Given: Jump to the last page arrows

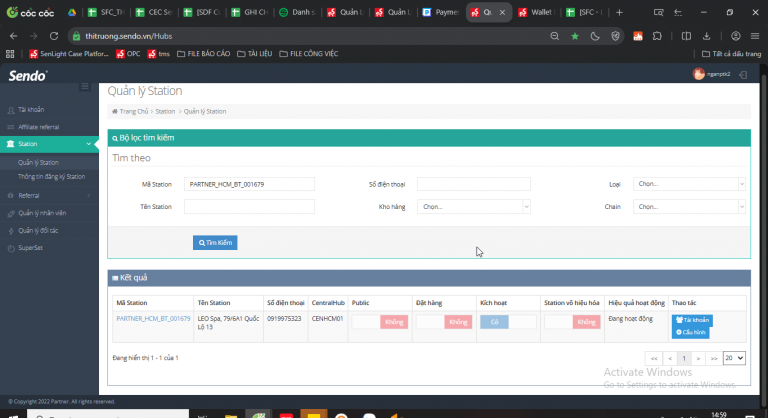Looking at the screenshot, I should tap(714, 358).
